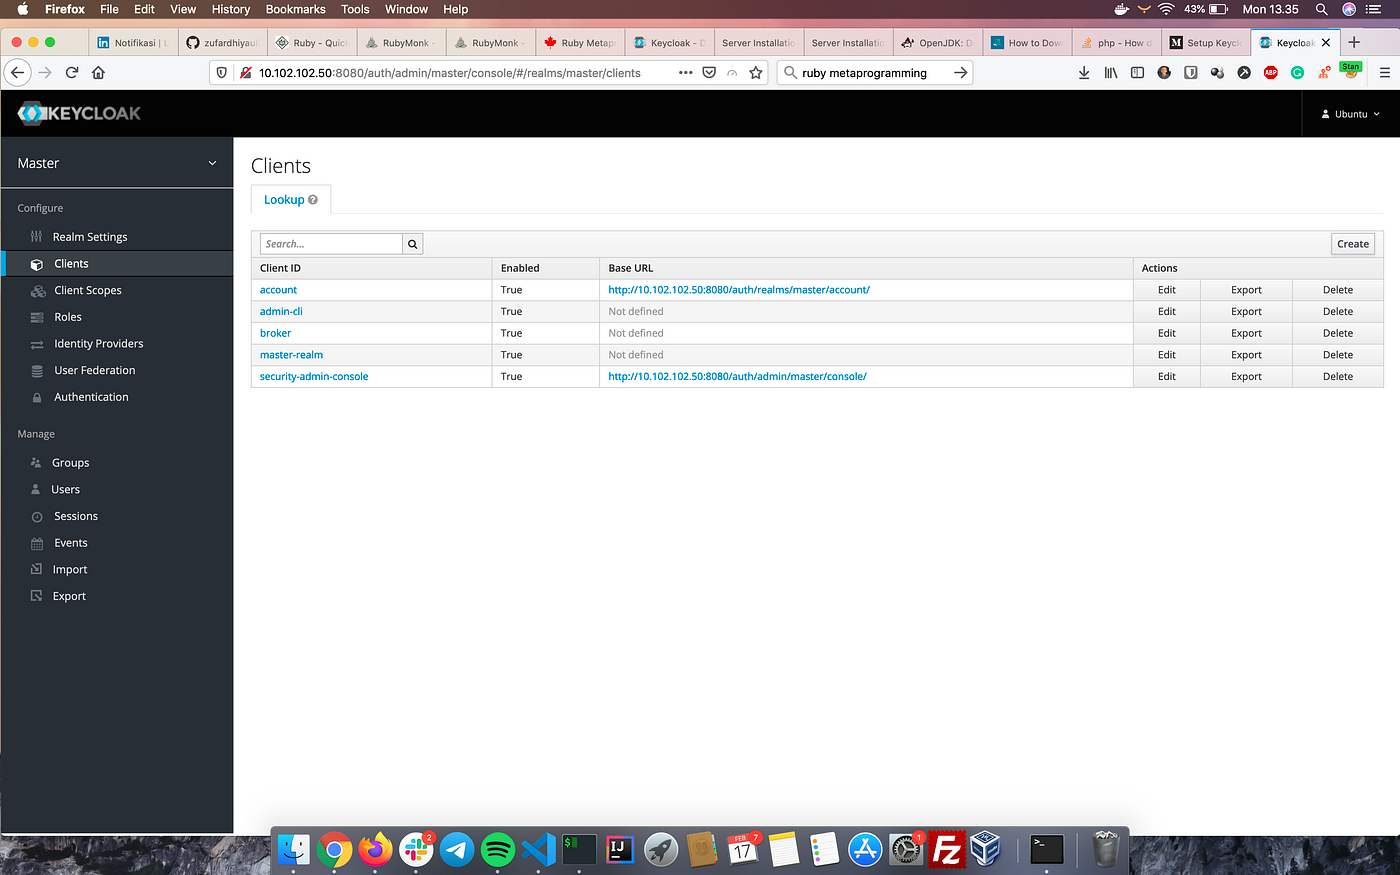This screenshot has width=1400, height=875.
Task: Open the Firefox History menu
Action: tap(231, 9)
